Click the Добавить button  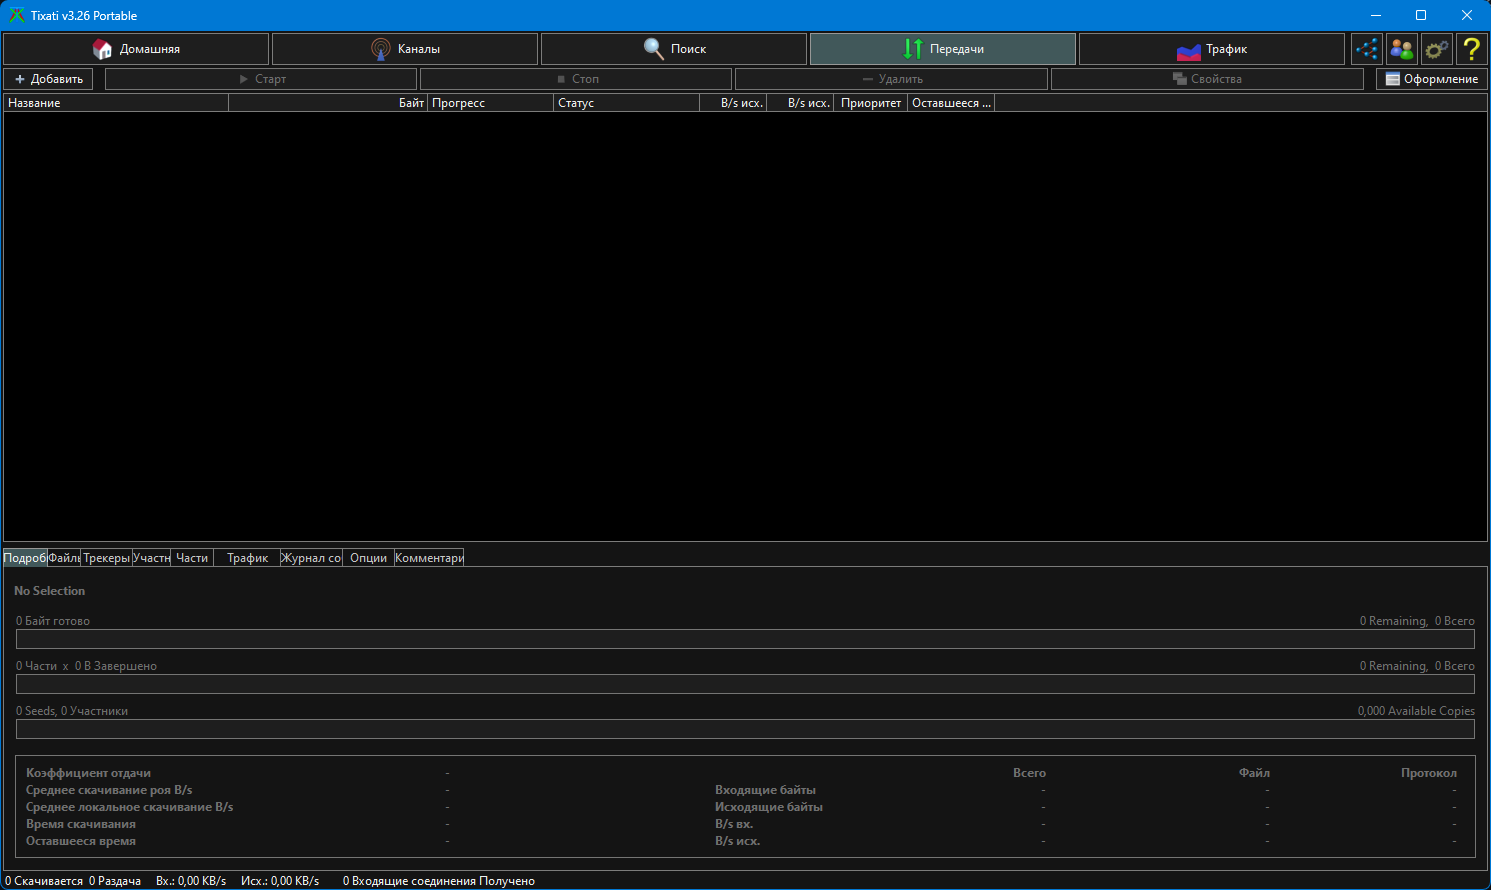(x=49, y=79)
